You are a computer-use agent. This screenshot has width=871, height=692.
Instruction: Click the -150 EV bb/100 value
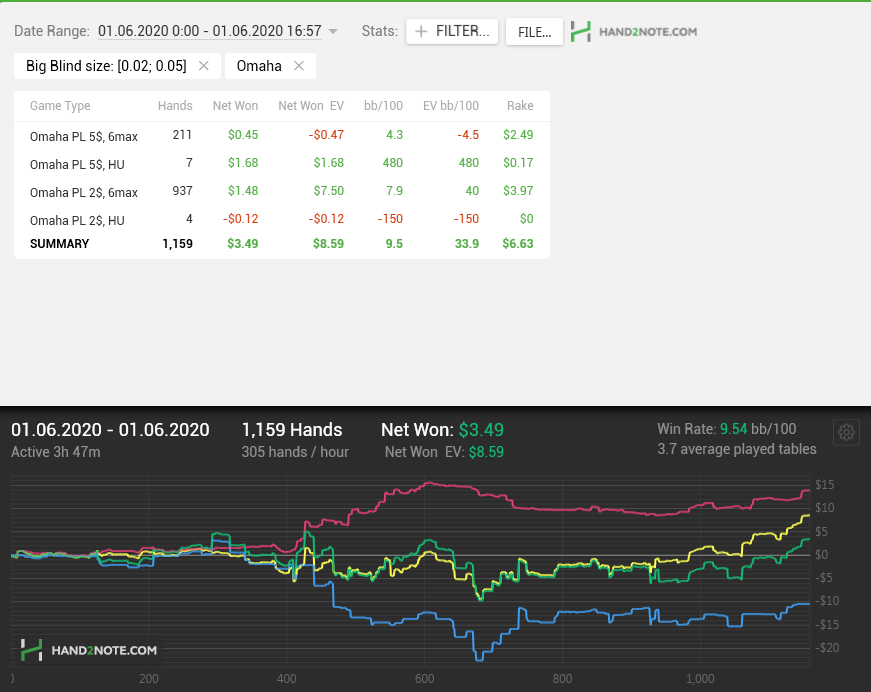[x=466, y=219]
